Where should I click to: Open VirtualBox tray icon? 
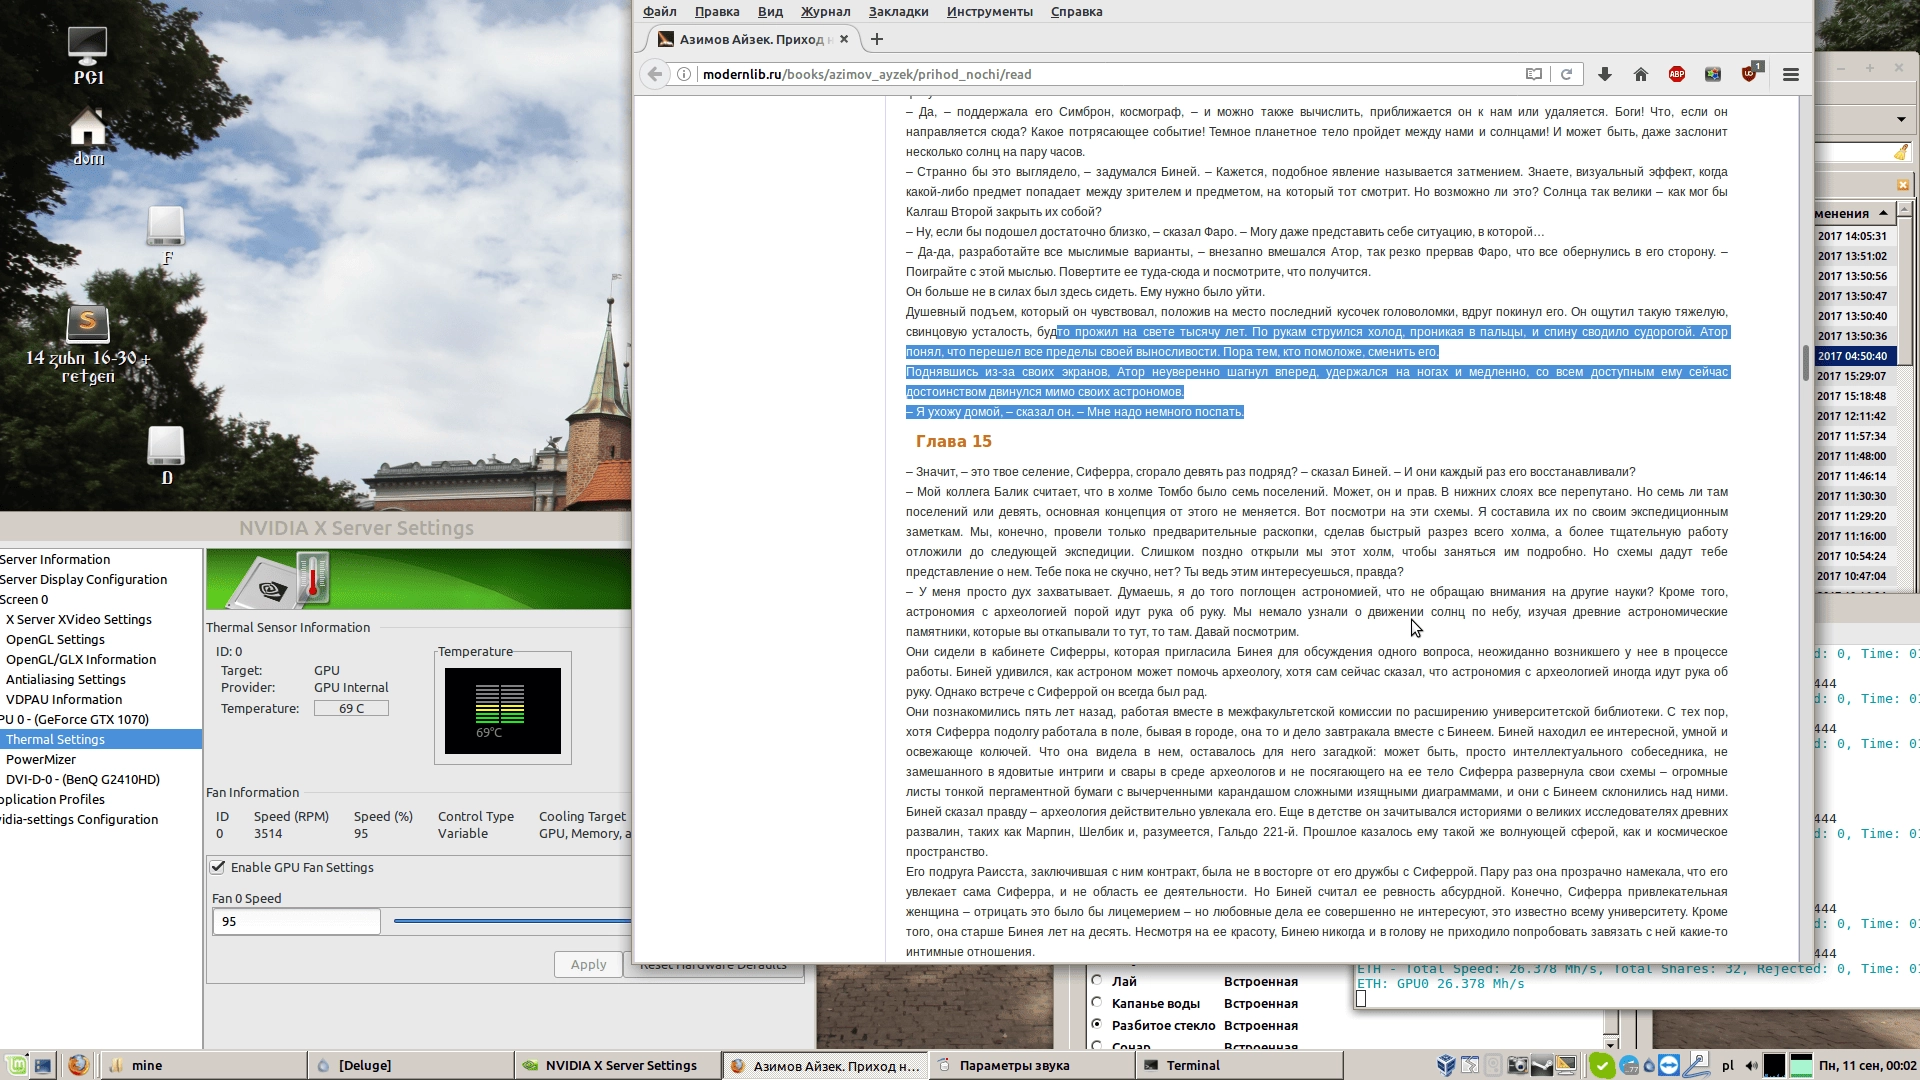point(1446,1065)
